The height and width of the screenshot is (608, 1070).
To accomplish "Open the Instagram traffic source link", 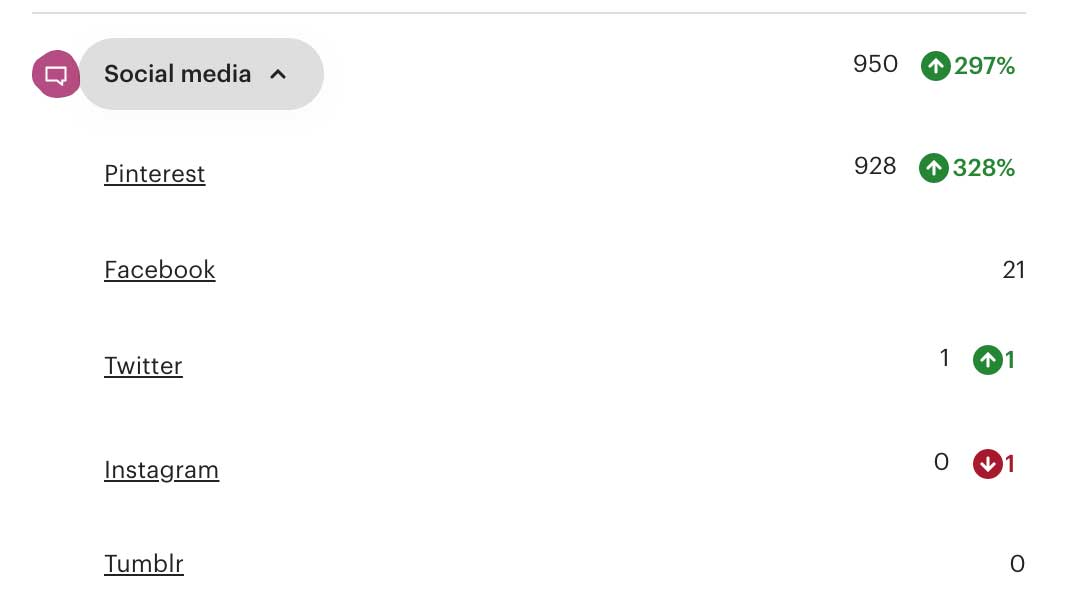I will (161, 470).
